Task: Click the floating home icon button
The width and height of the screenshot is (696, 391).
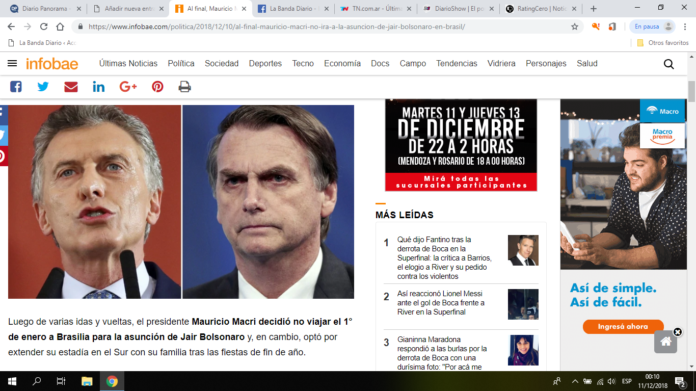Action: [x=665, y=342]
